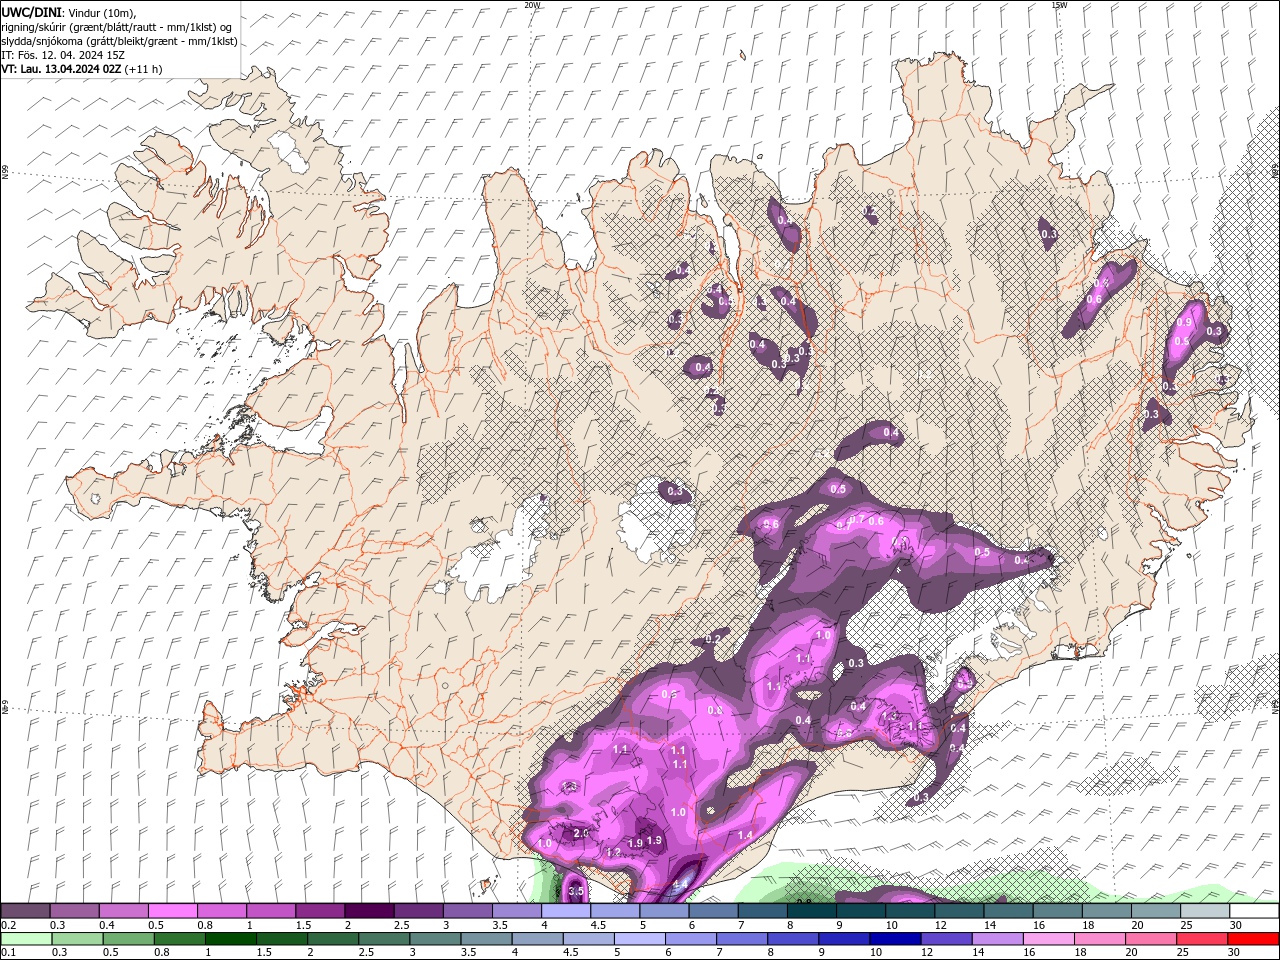Screen dimensions: 1280x960
Task: Click the 'rigning/skúrir' legend description line
Action: click(x=118, y=26)
